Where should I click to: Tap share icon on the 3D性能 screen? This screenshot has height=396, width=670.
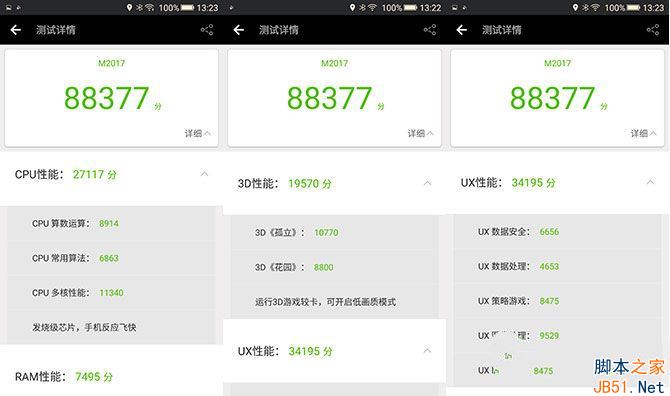430,29
